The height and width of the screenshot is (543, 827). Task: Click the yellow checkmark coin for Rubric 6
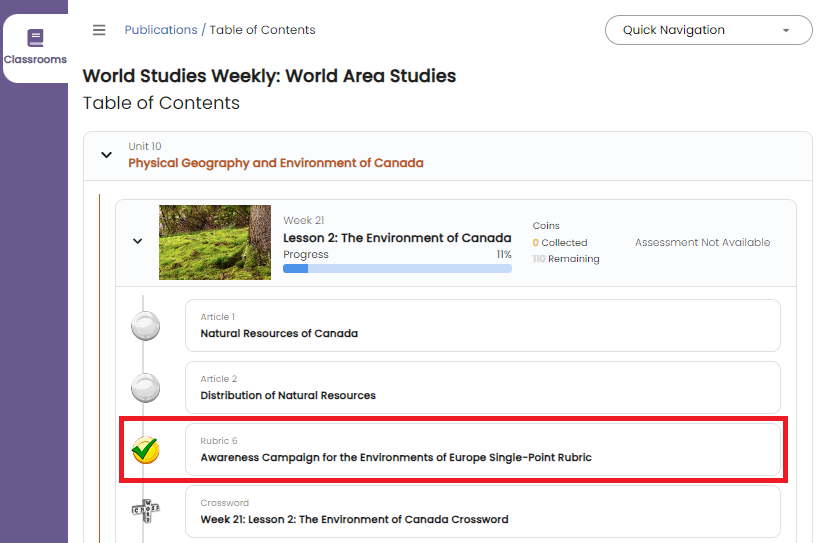click(146, 450)
